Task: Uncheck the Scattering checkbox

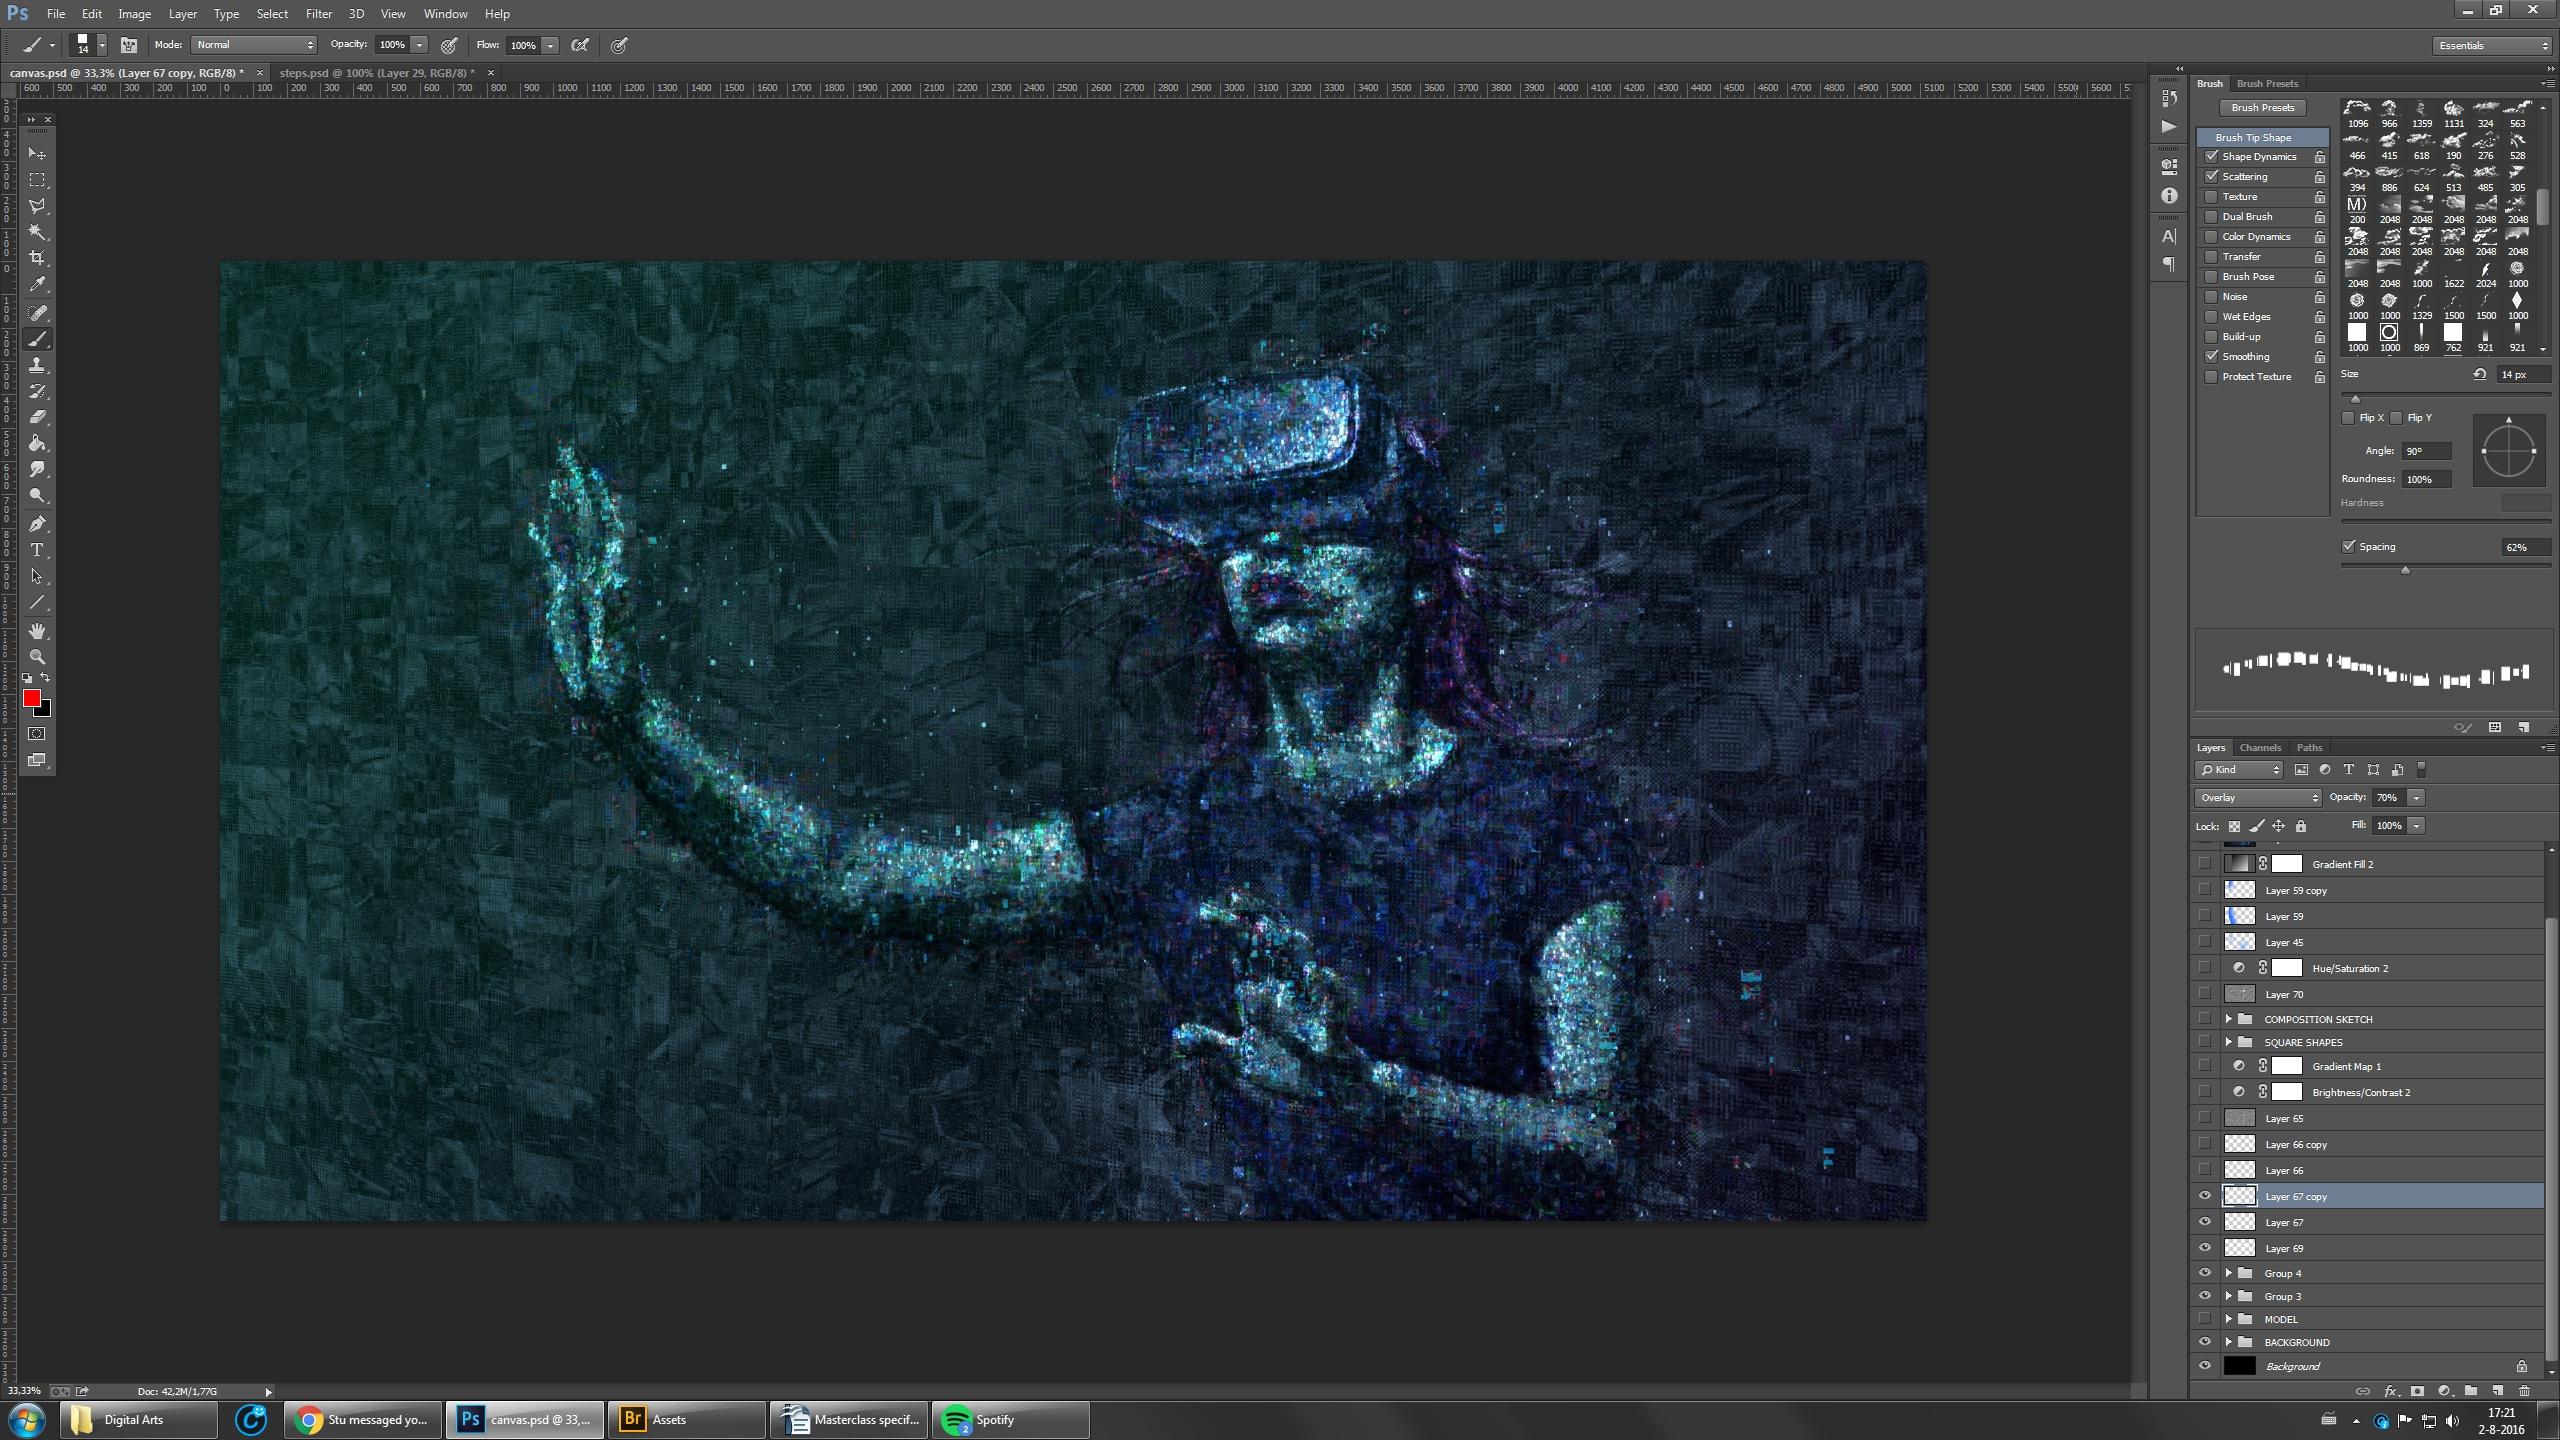Action: point(2212,177)
